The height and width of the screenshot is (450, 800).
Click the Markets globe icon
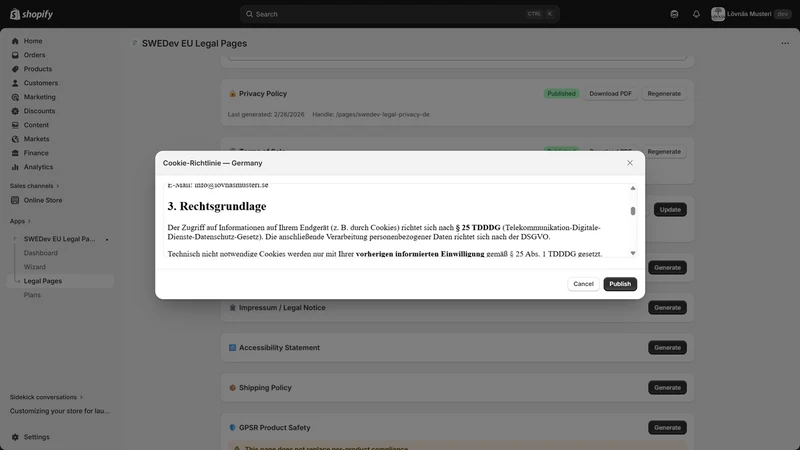[x=15, y=139]
